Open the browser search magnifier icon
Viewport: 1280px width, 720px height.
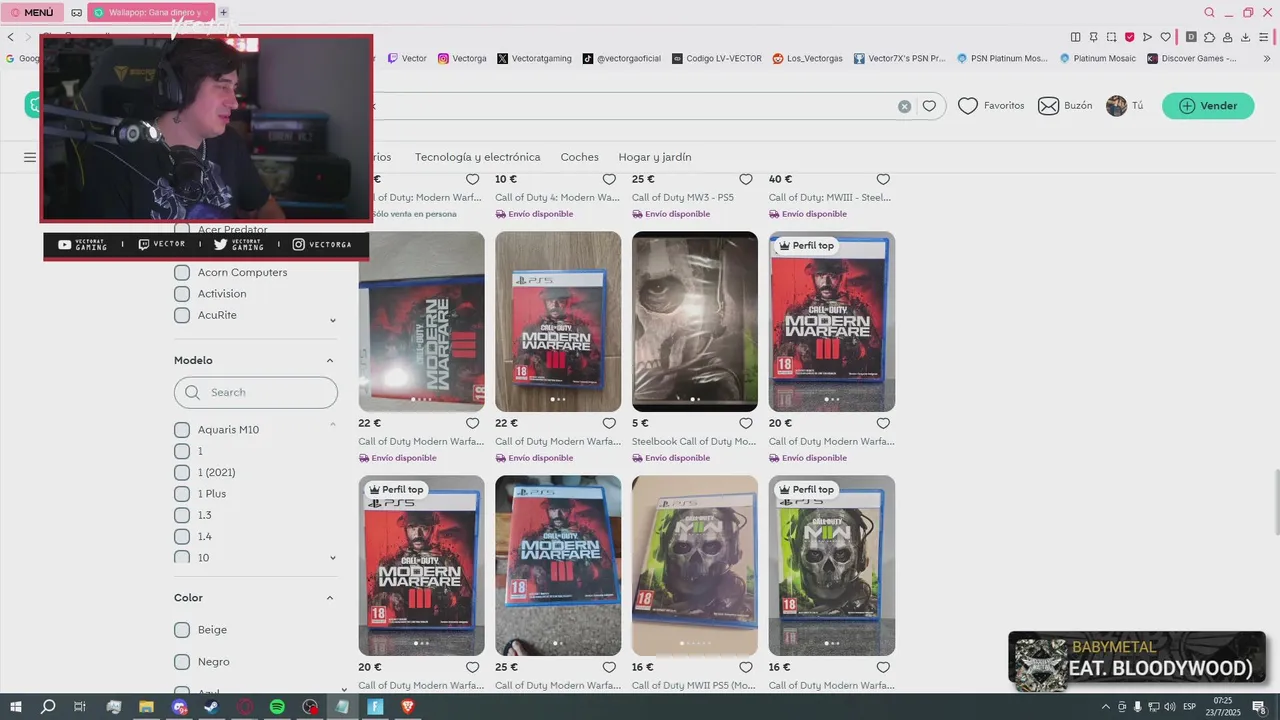[1210, 13]
